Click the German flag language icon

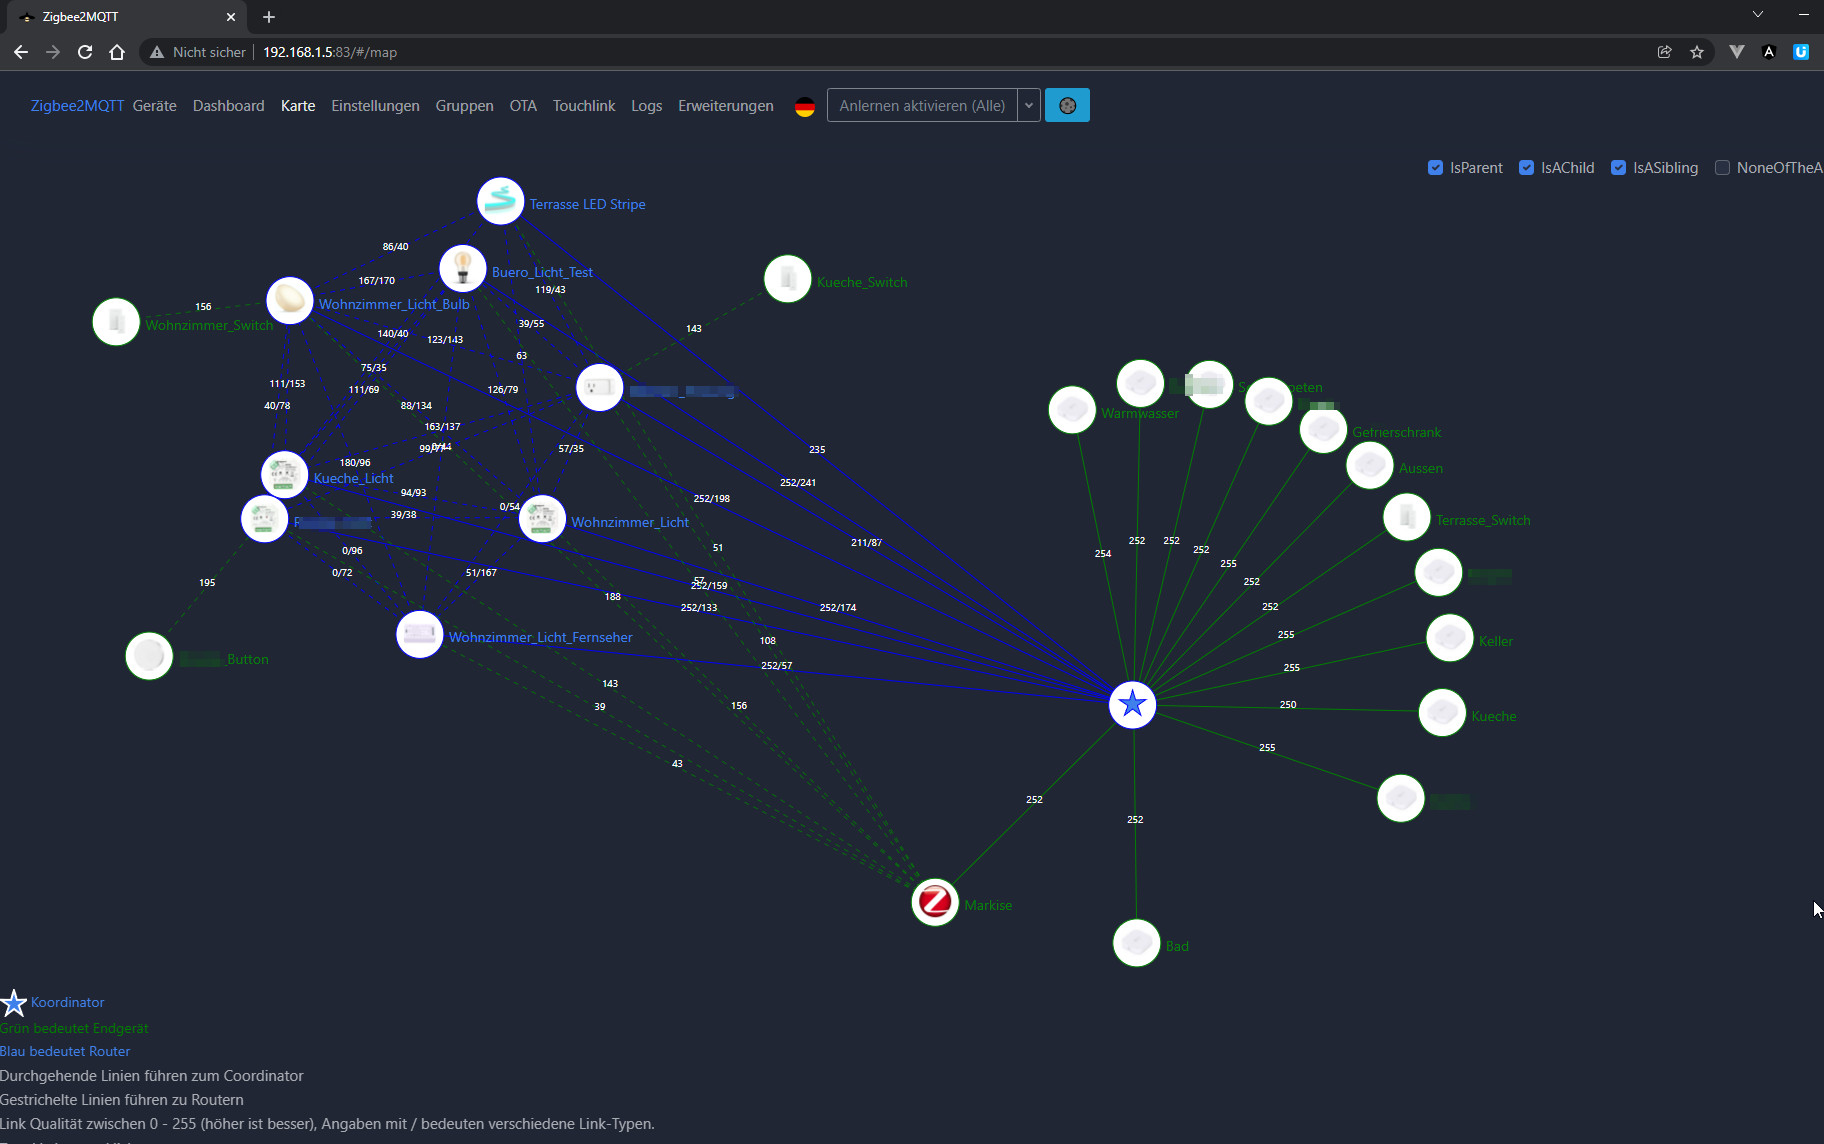805,106
